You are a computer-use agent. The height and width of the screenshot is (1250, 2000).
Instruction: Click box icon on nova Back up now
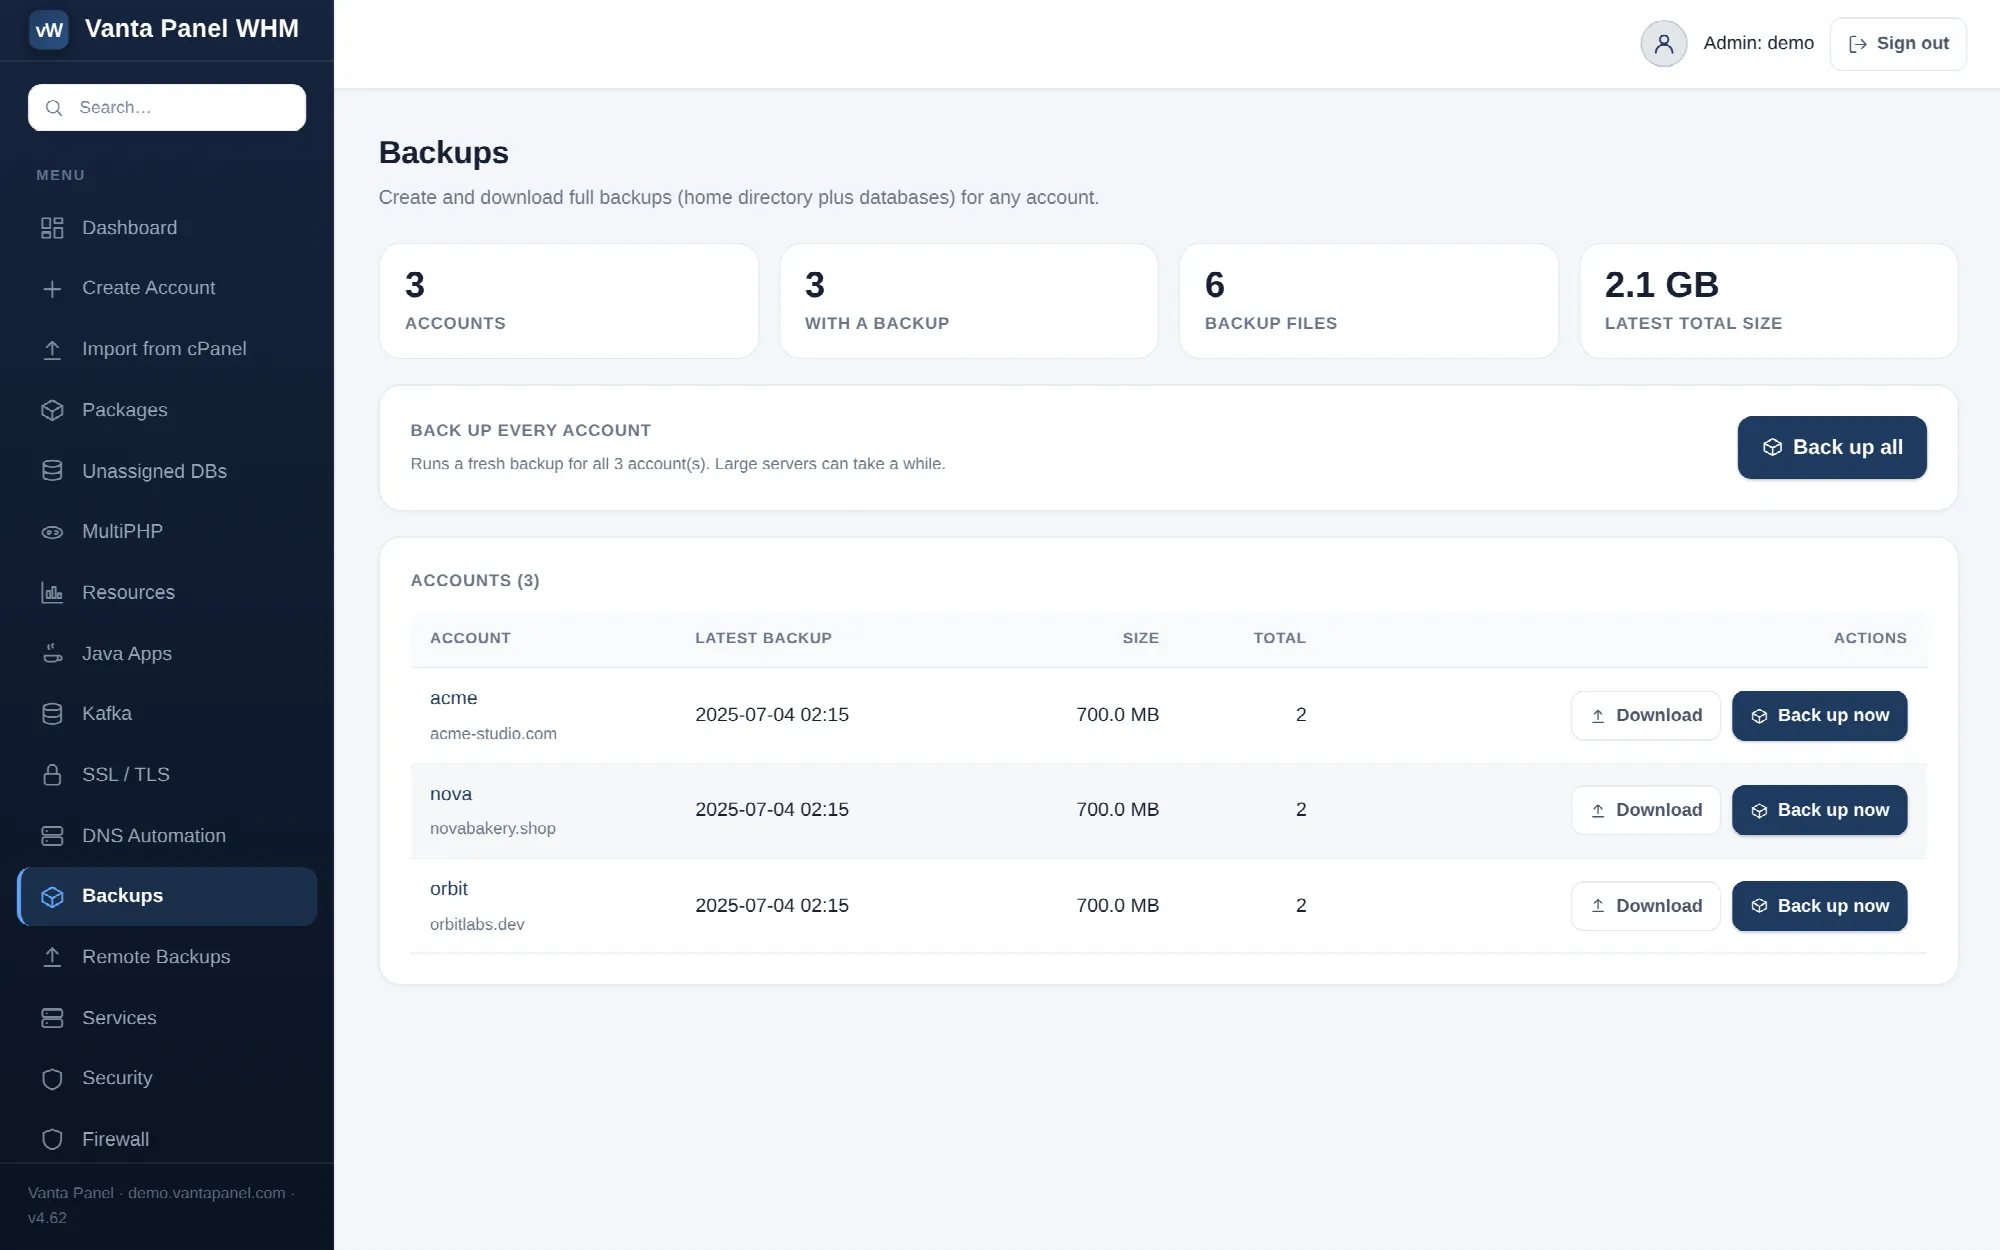point(1759,811)
